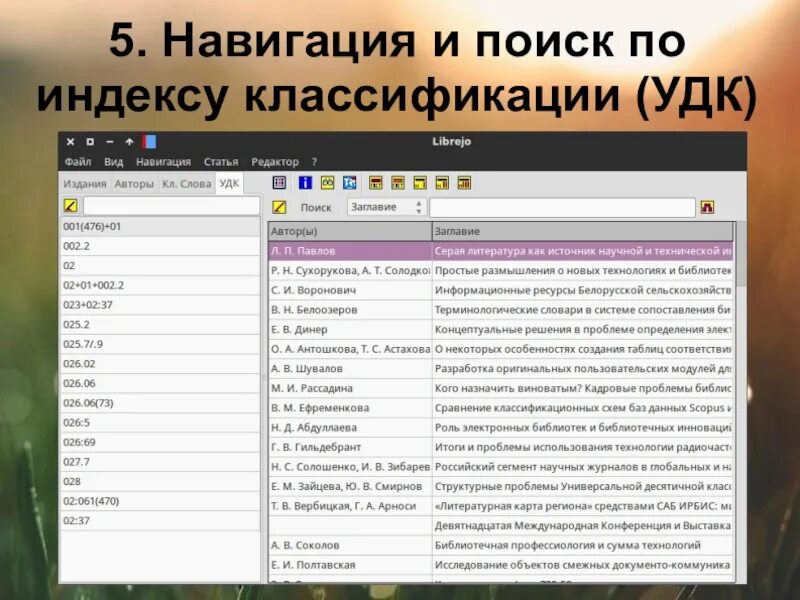Select the row by Е. И. Полтавская
Viewport: 800px width, 600px height.
pyautogui.click(x=501, y=565)
